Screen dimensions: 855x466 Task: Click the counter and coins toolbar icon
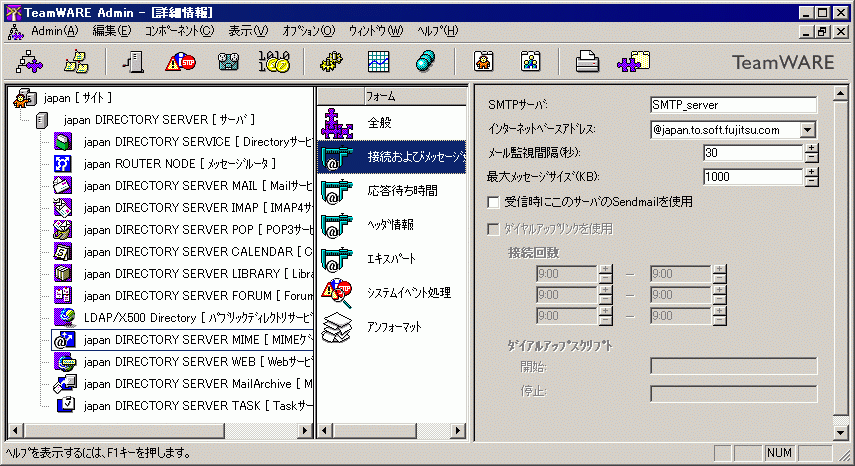pos(274,62)
